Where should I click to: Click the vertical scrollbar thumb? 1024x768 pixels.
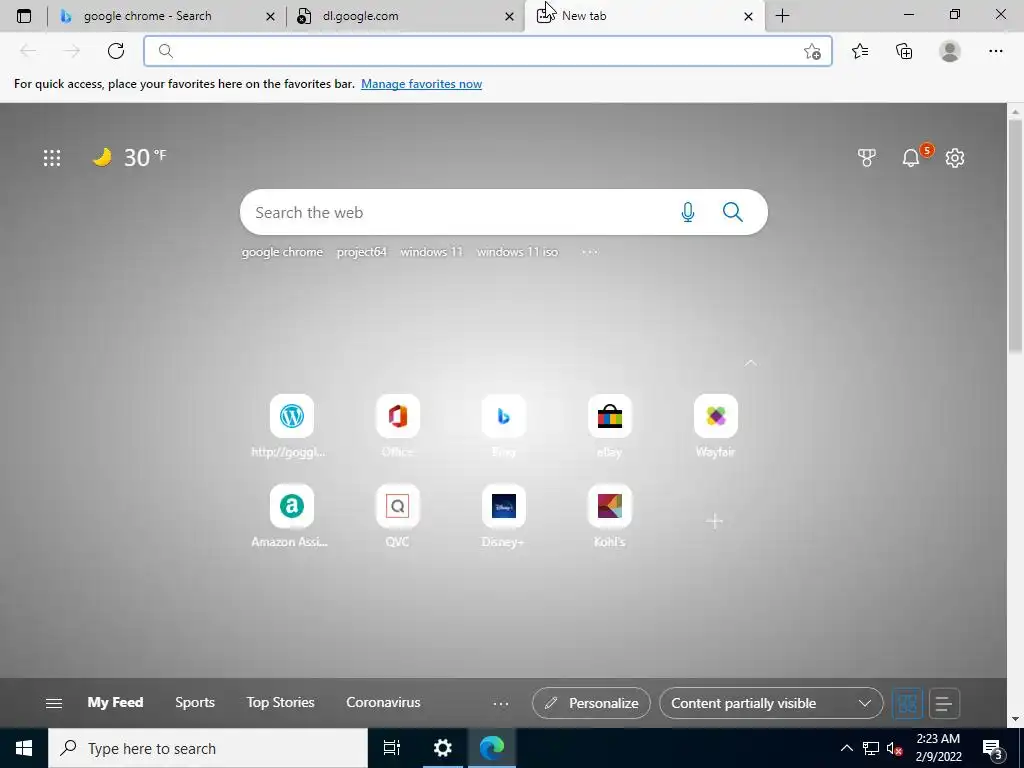click(1015, 236)
